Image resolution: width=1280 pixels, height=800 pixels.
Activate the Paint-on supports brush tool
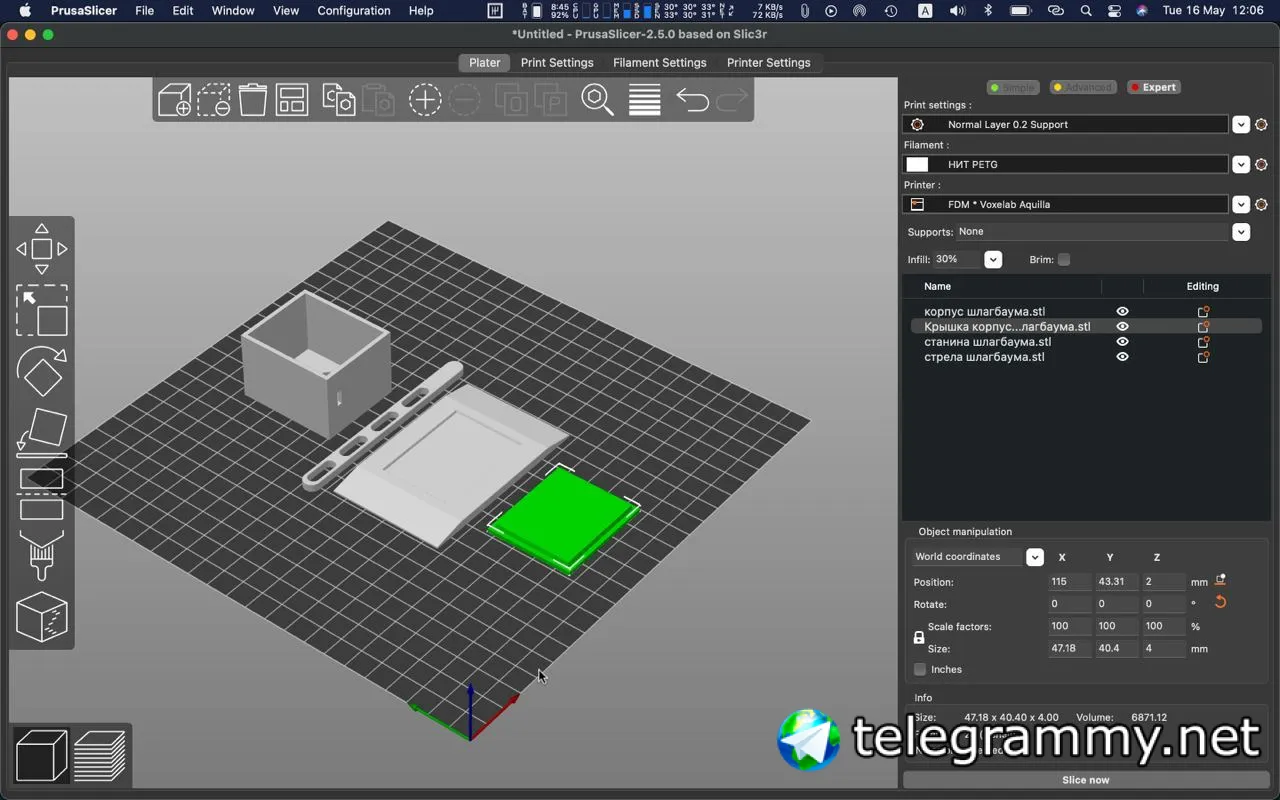(x=42, y=555)
